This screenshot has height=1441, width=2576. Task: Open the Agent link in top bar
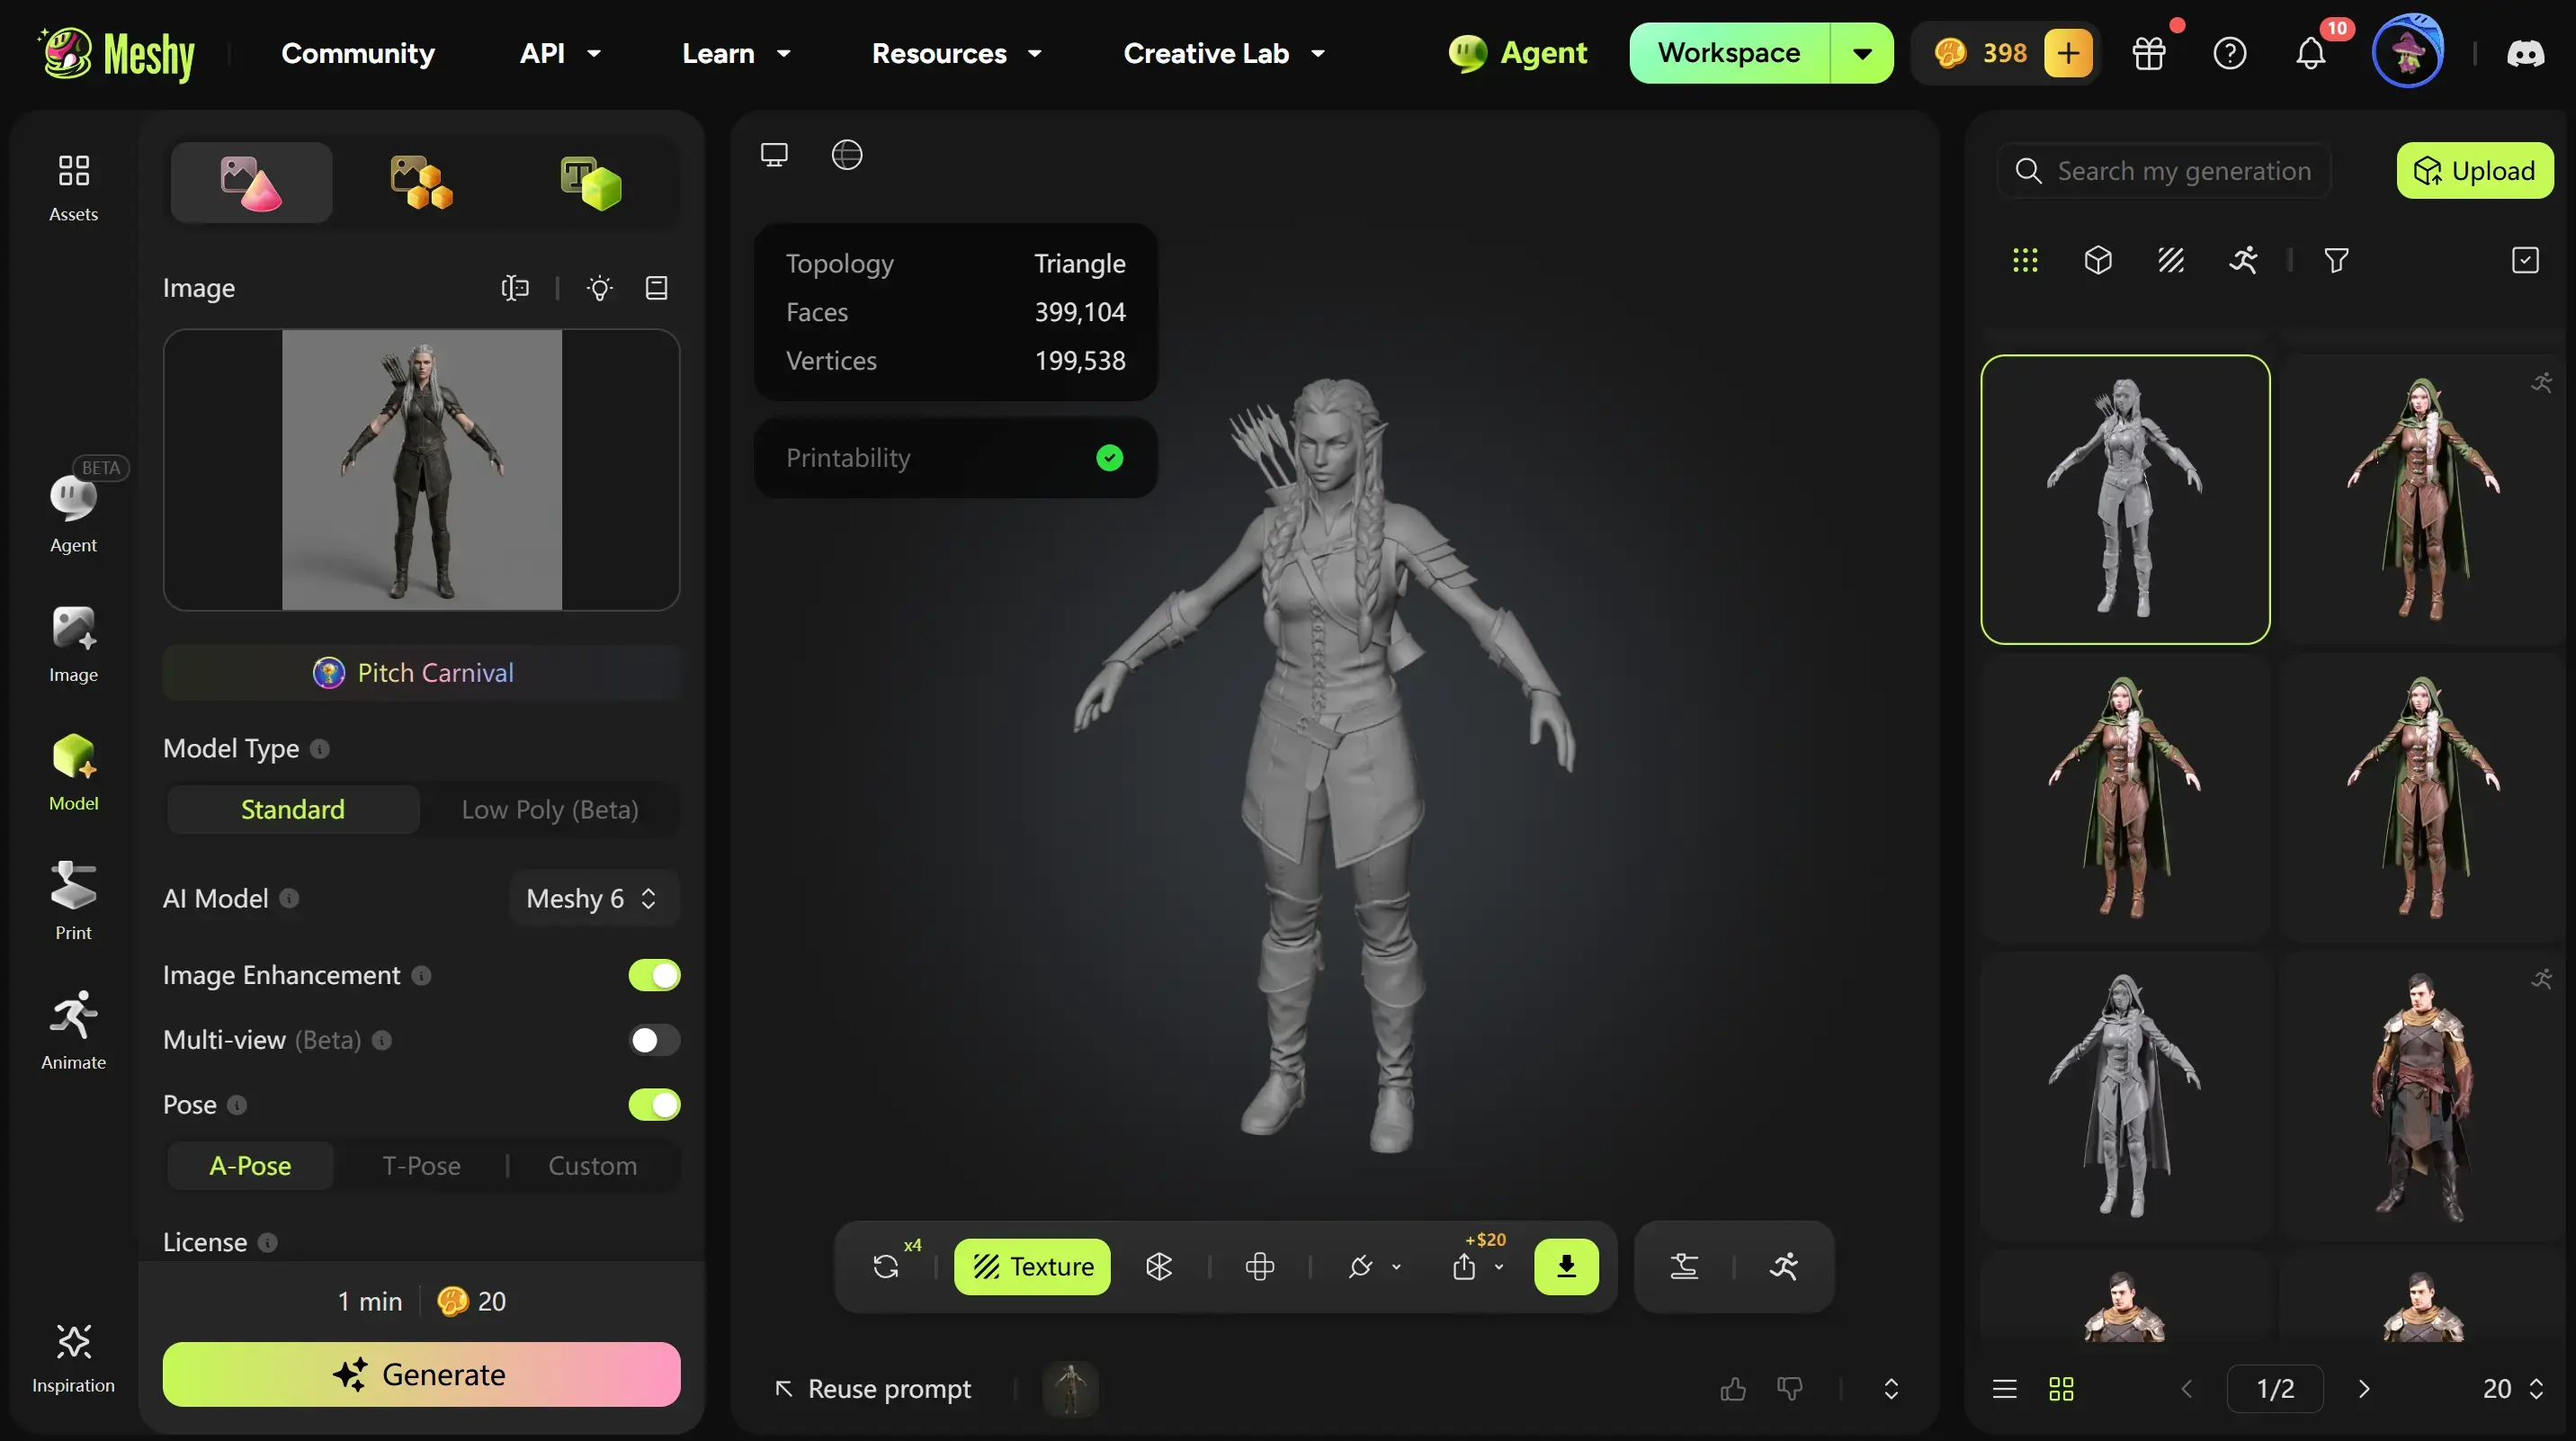pyautogui.click(x=1517, y=53)
